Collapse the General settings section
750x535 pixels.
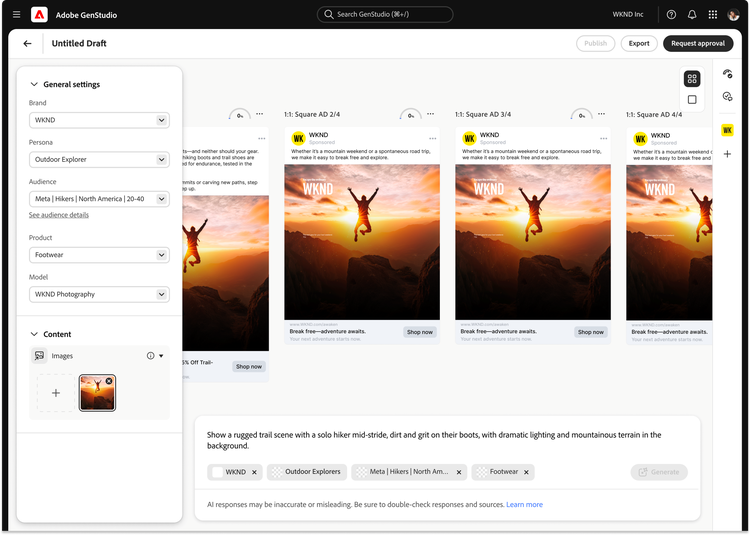coord(34,85)
